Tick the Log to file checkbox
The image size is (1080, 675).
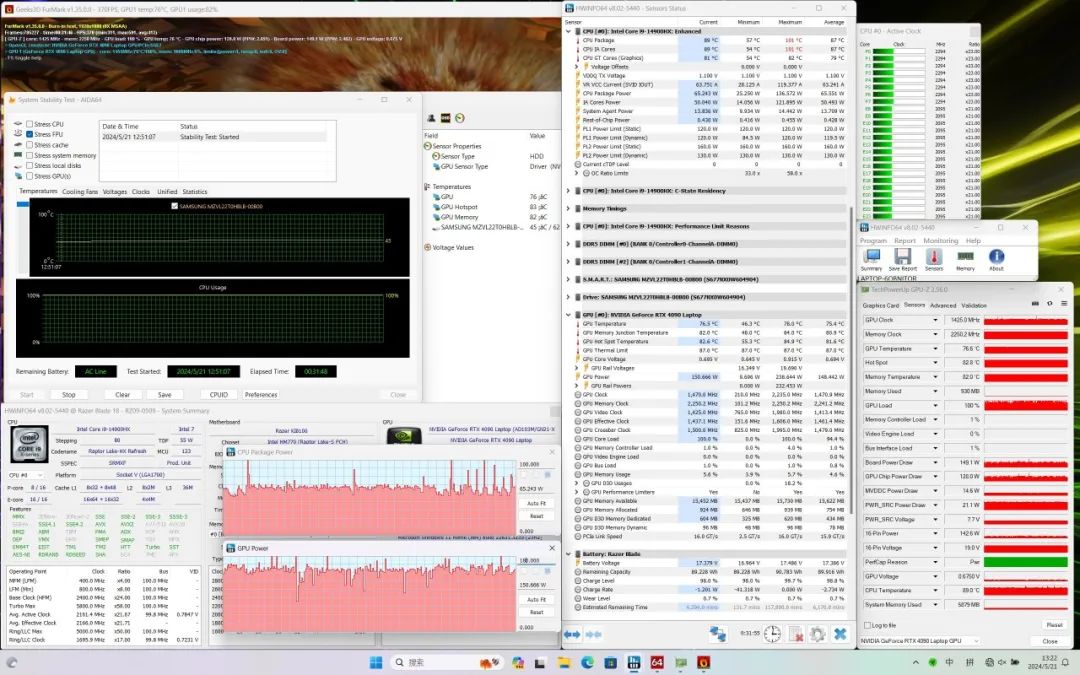[866, 625]
